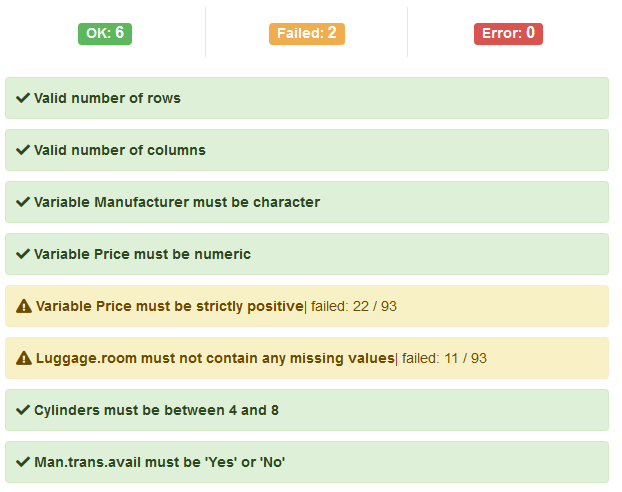Screen dimensions: 622x492
Task: Click checkmark icon on Price numeric rule
Action: (x=23, y=254)
